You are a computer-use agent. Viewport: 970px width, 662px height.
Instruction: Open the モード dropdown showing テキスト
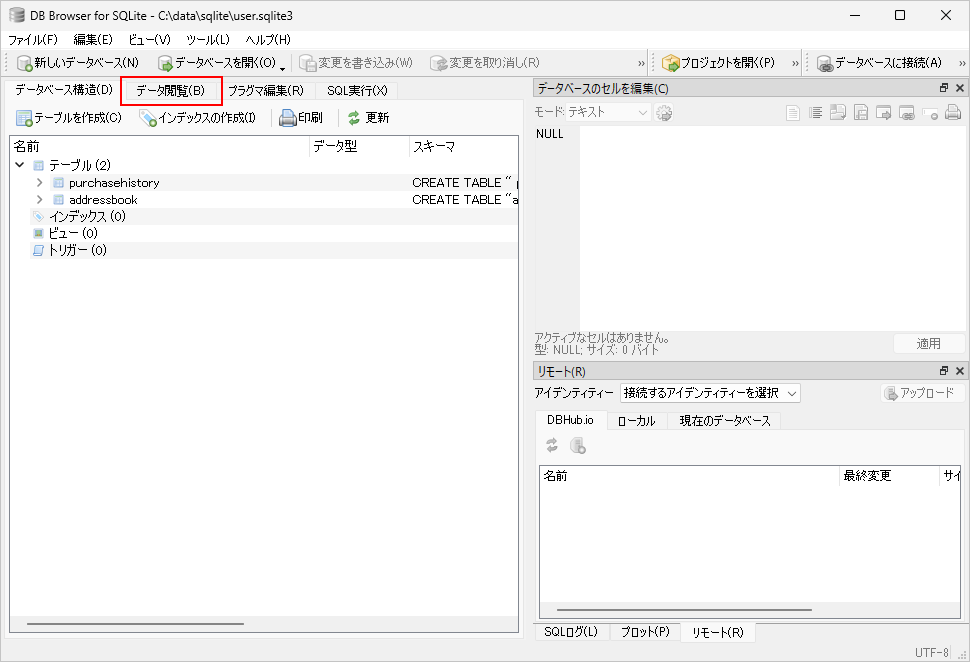[607, 112]
